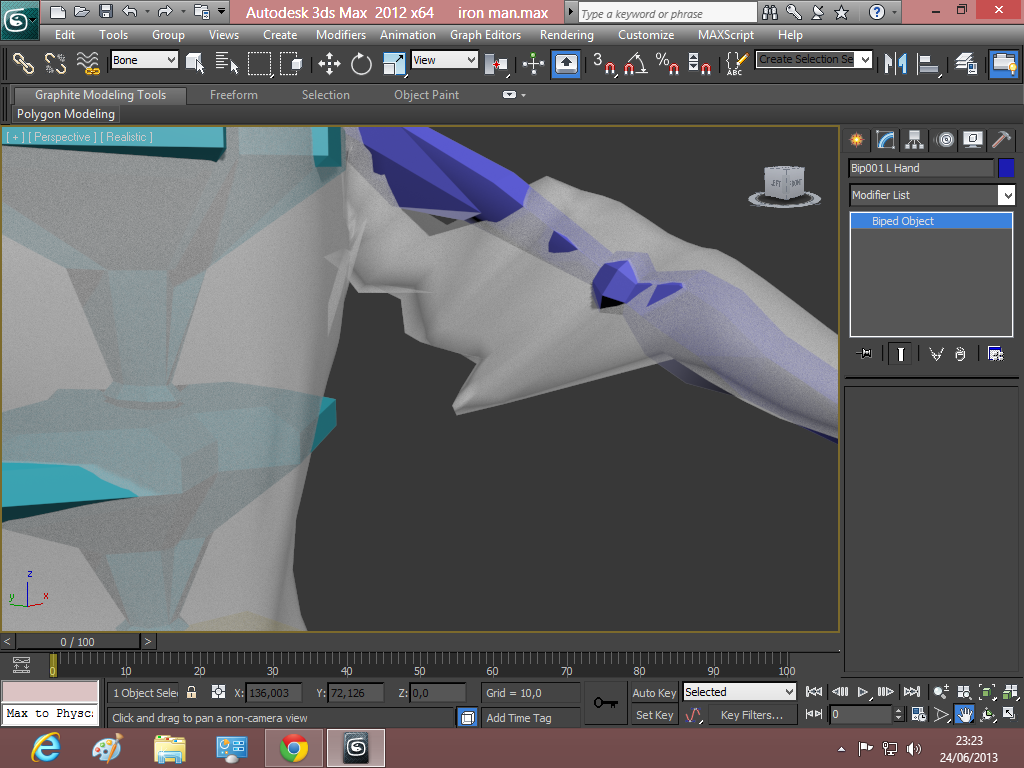
Task: Open the Display command panel tab
Action: click(972, 139)
